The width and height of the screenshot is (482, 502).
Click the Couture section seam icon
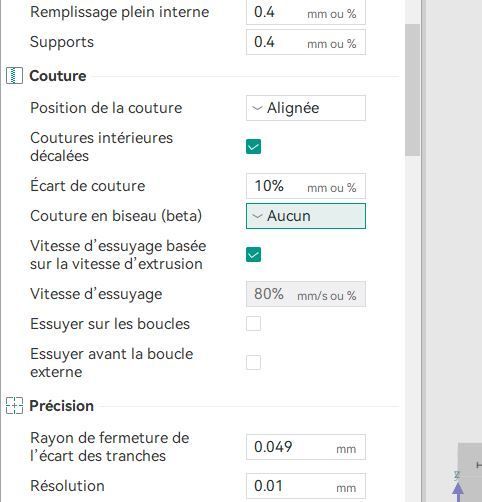click(x=14, y=75)
